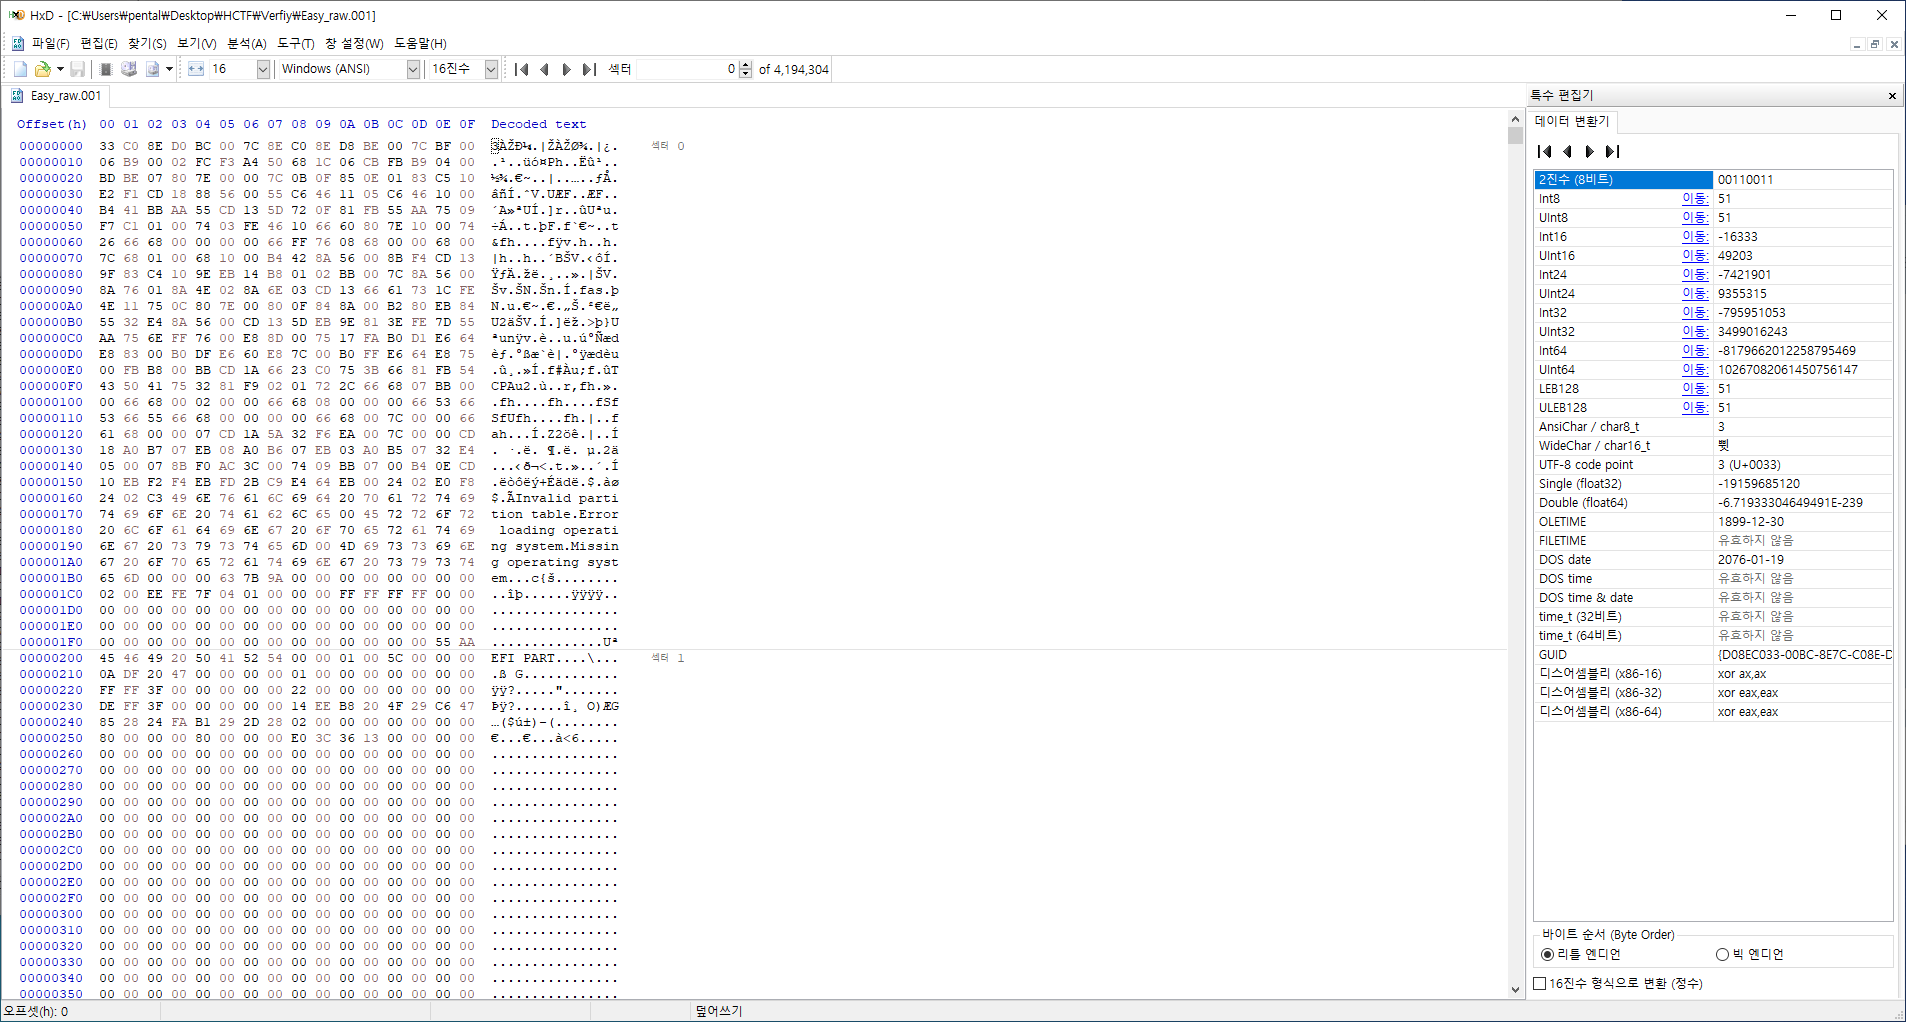The height and width of the screenshot is (1022, 1906).
Task: Expand the Windows (ANSI) encoding dropdown
Action: (x=413, y=69)
